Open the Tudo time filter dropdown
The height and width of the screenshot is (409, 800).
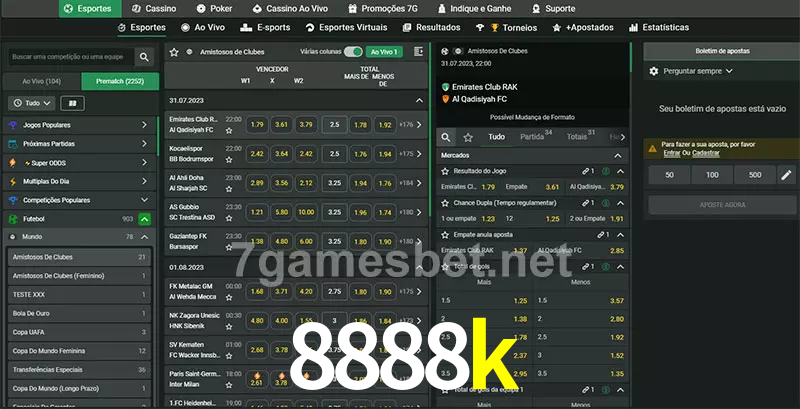[30, 103]
